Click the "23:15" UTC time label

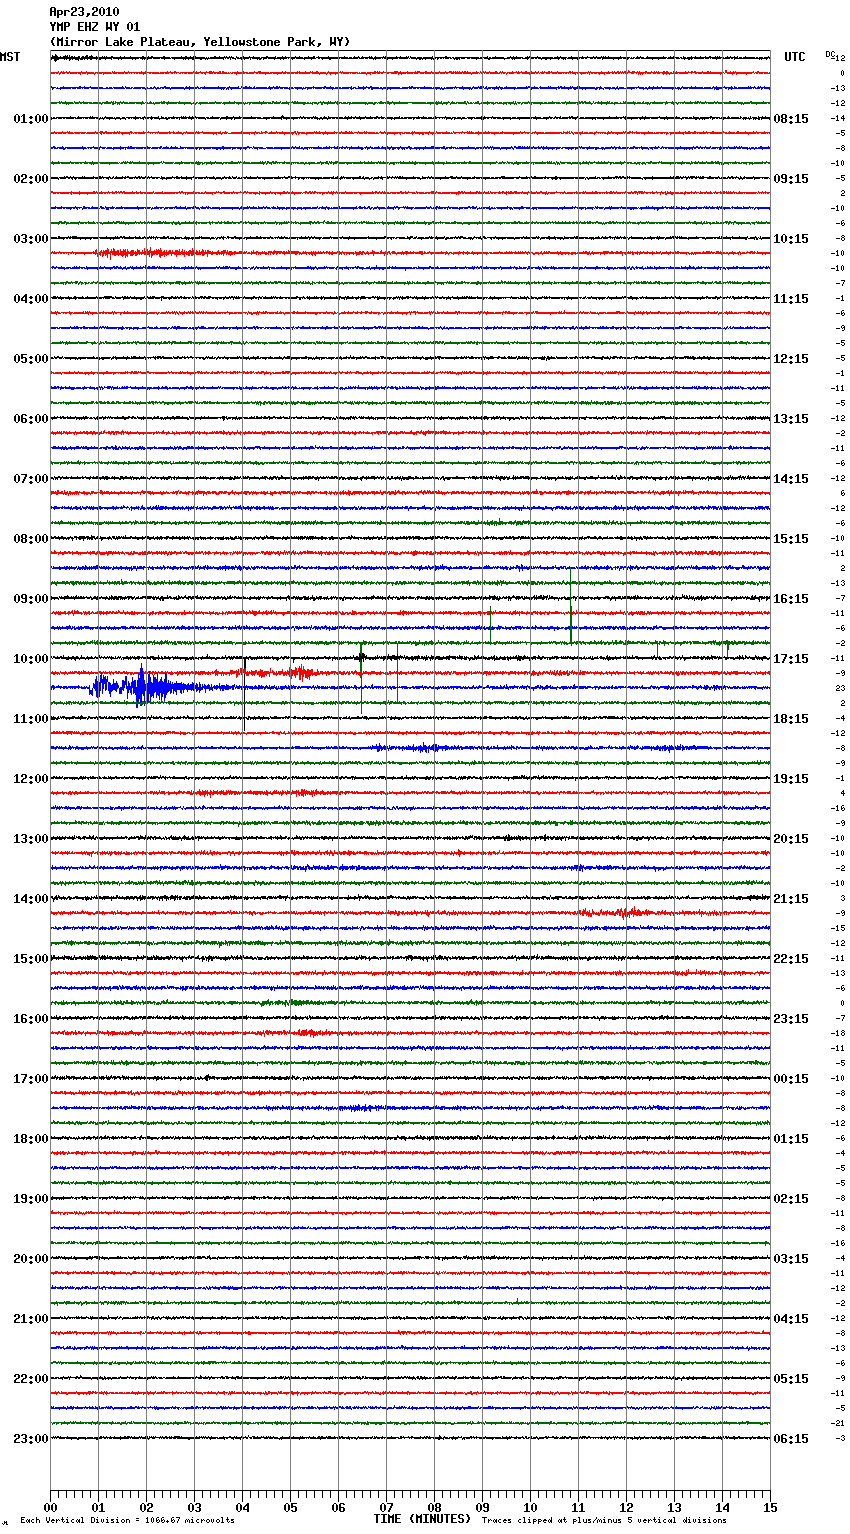pos(791,1019)
